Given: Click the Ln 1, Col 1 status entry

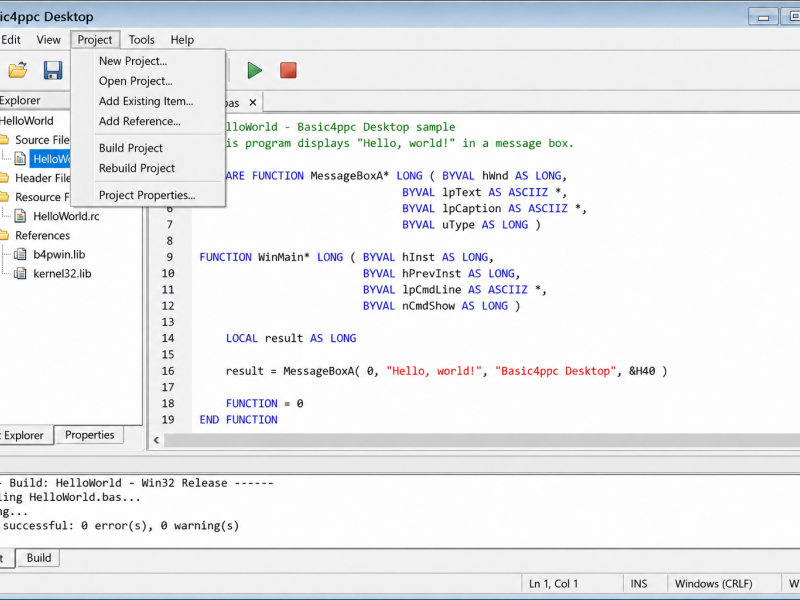Looking at the screenshot, I should (x=554, y=584).
